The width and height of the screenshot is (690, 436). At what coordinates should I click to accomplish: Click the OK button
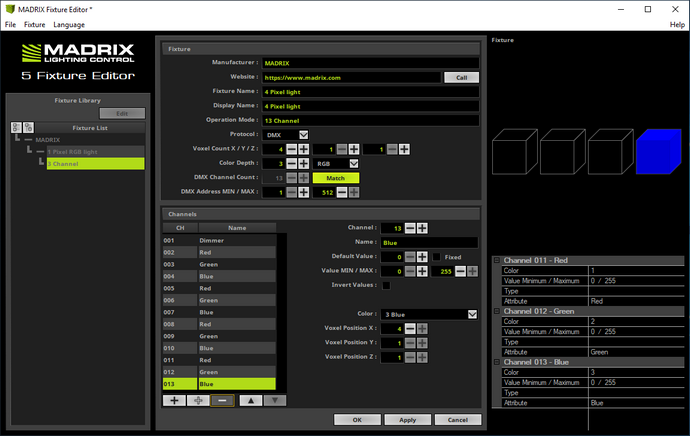point(357,420)
